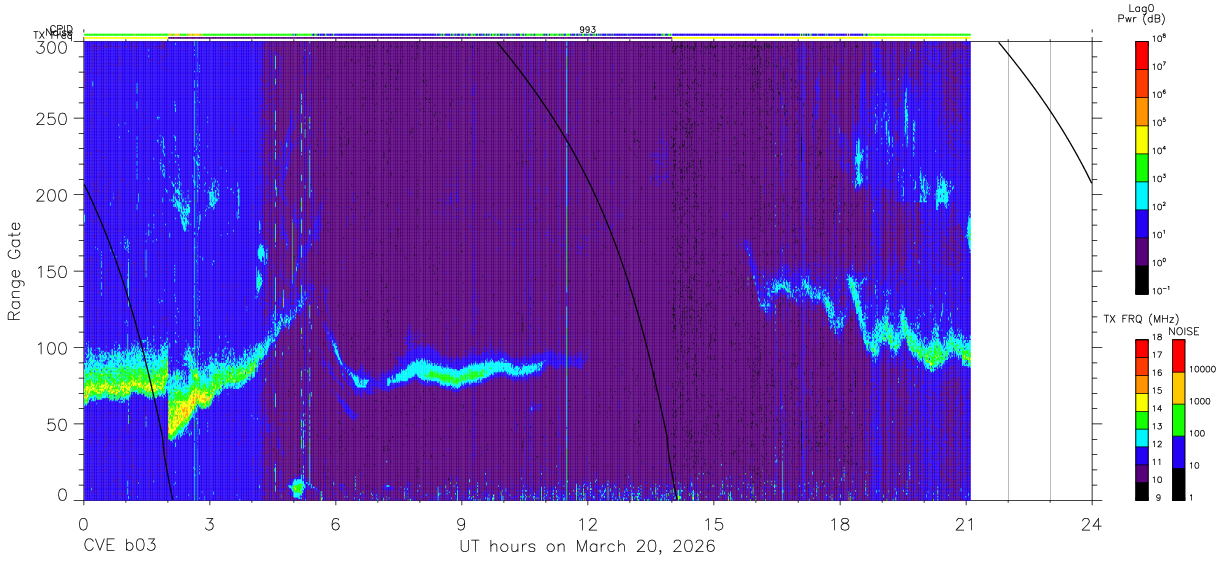Screen dimensions: 1228x567
Task: Select the cyan segment of TX FRQ colorbar
Action: [1142, 437]
